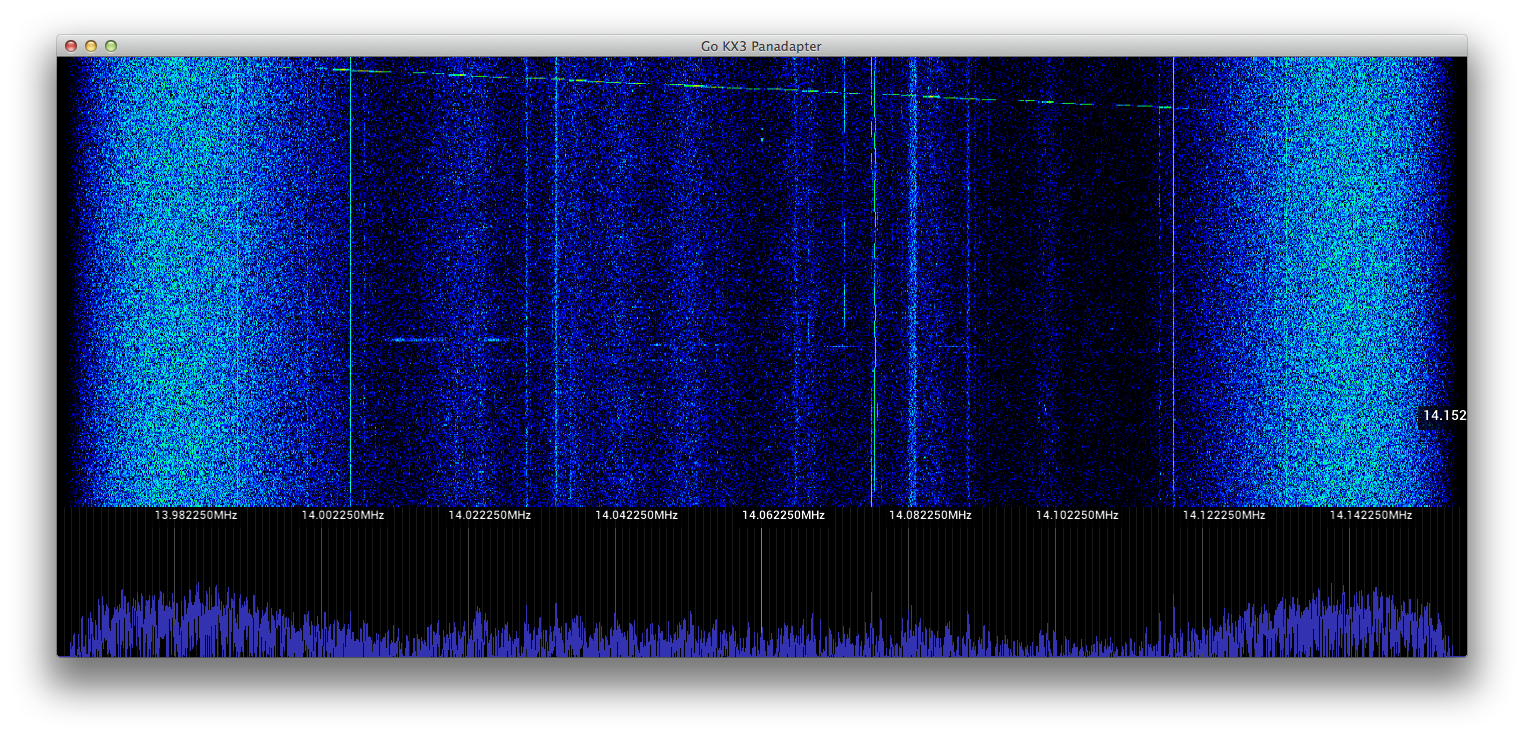Image resolution: width=1524 pixels, height=736 pixels.
Task: Minimize the panadapter window with yellow button
Action: pos(91,46)
